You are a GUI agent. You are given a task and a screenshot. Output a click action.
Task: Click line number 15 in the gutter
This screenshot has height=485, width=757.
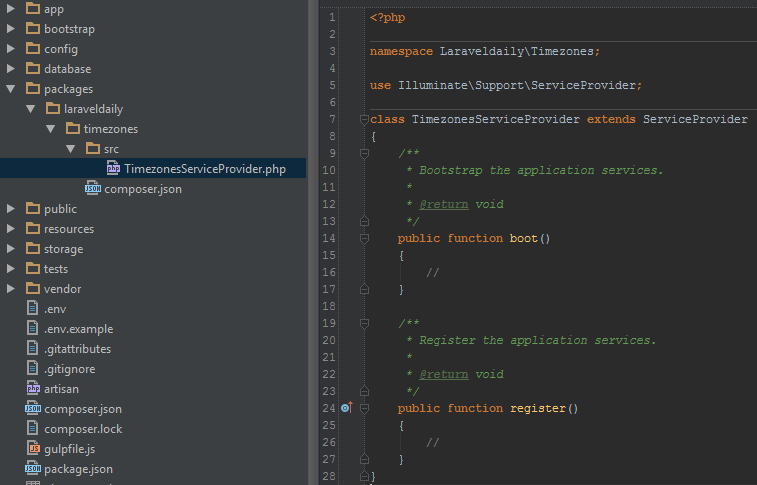(x=329, y=255)
